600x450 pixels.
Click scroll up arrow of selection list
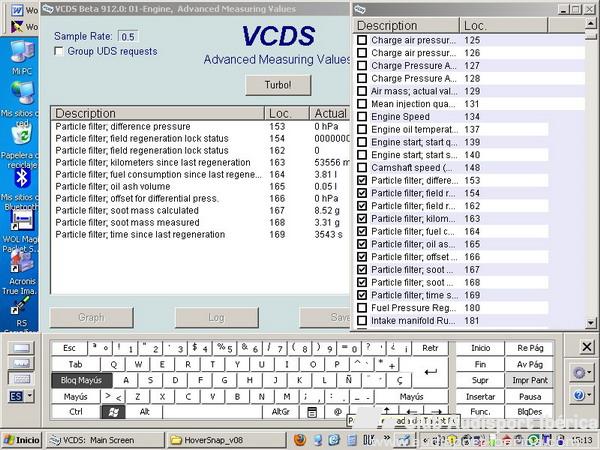(590, 23)
